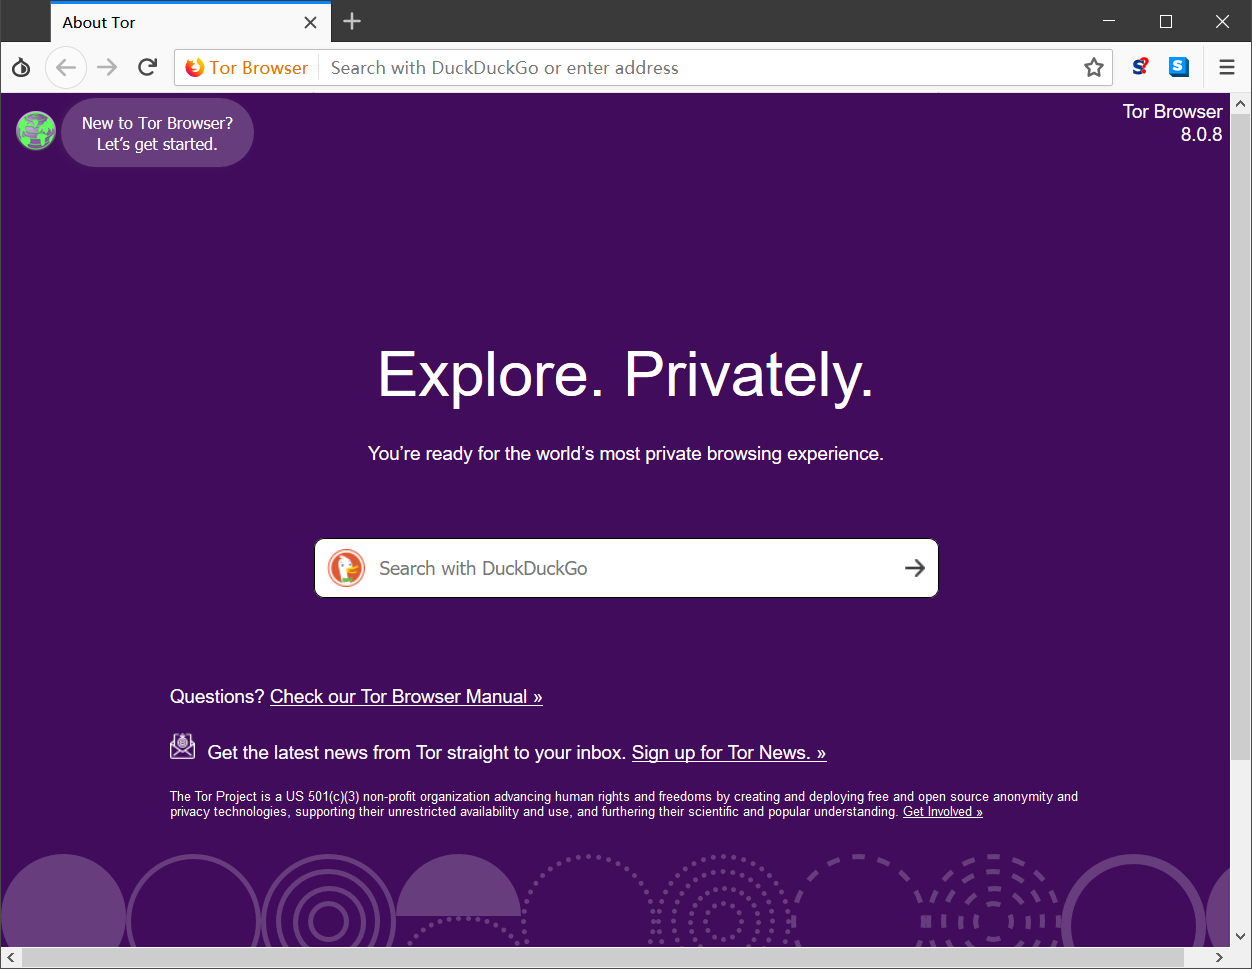This screenshot has width=1252, height=969.
Task: Click the vertical scrollbar thumb
Action: [1241, 437]
